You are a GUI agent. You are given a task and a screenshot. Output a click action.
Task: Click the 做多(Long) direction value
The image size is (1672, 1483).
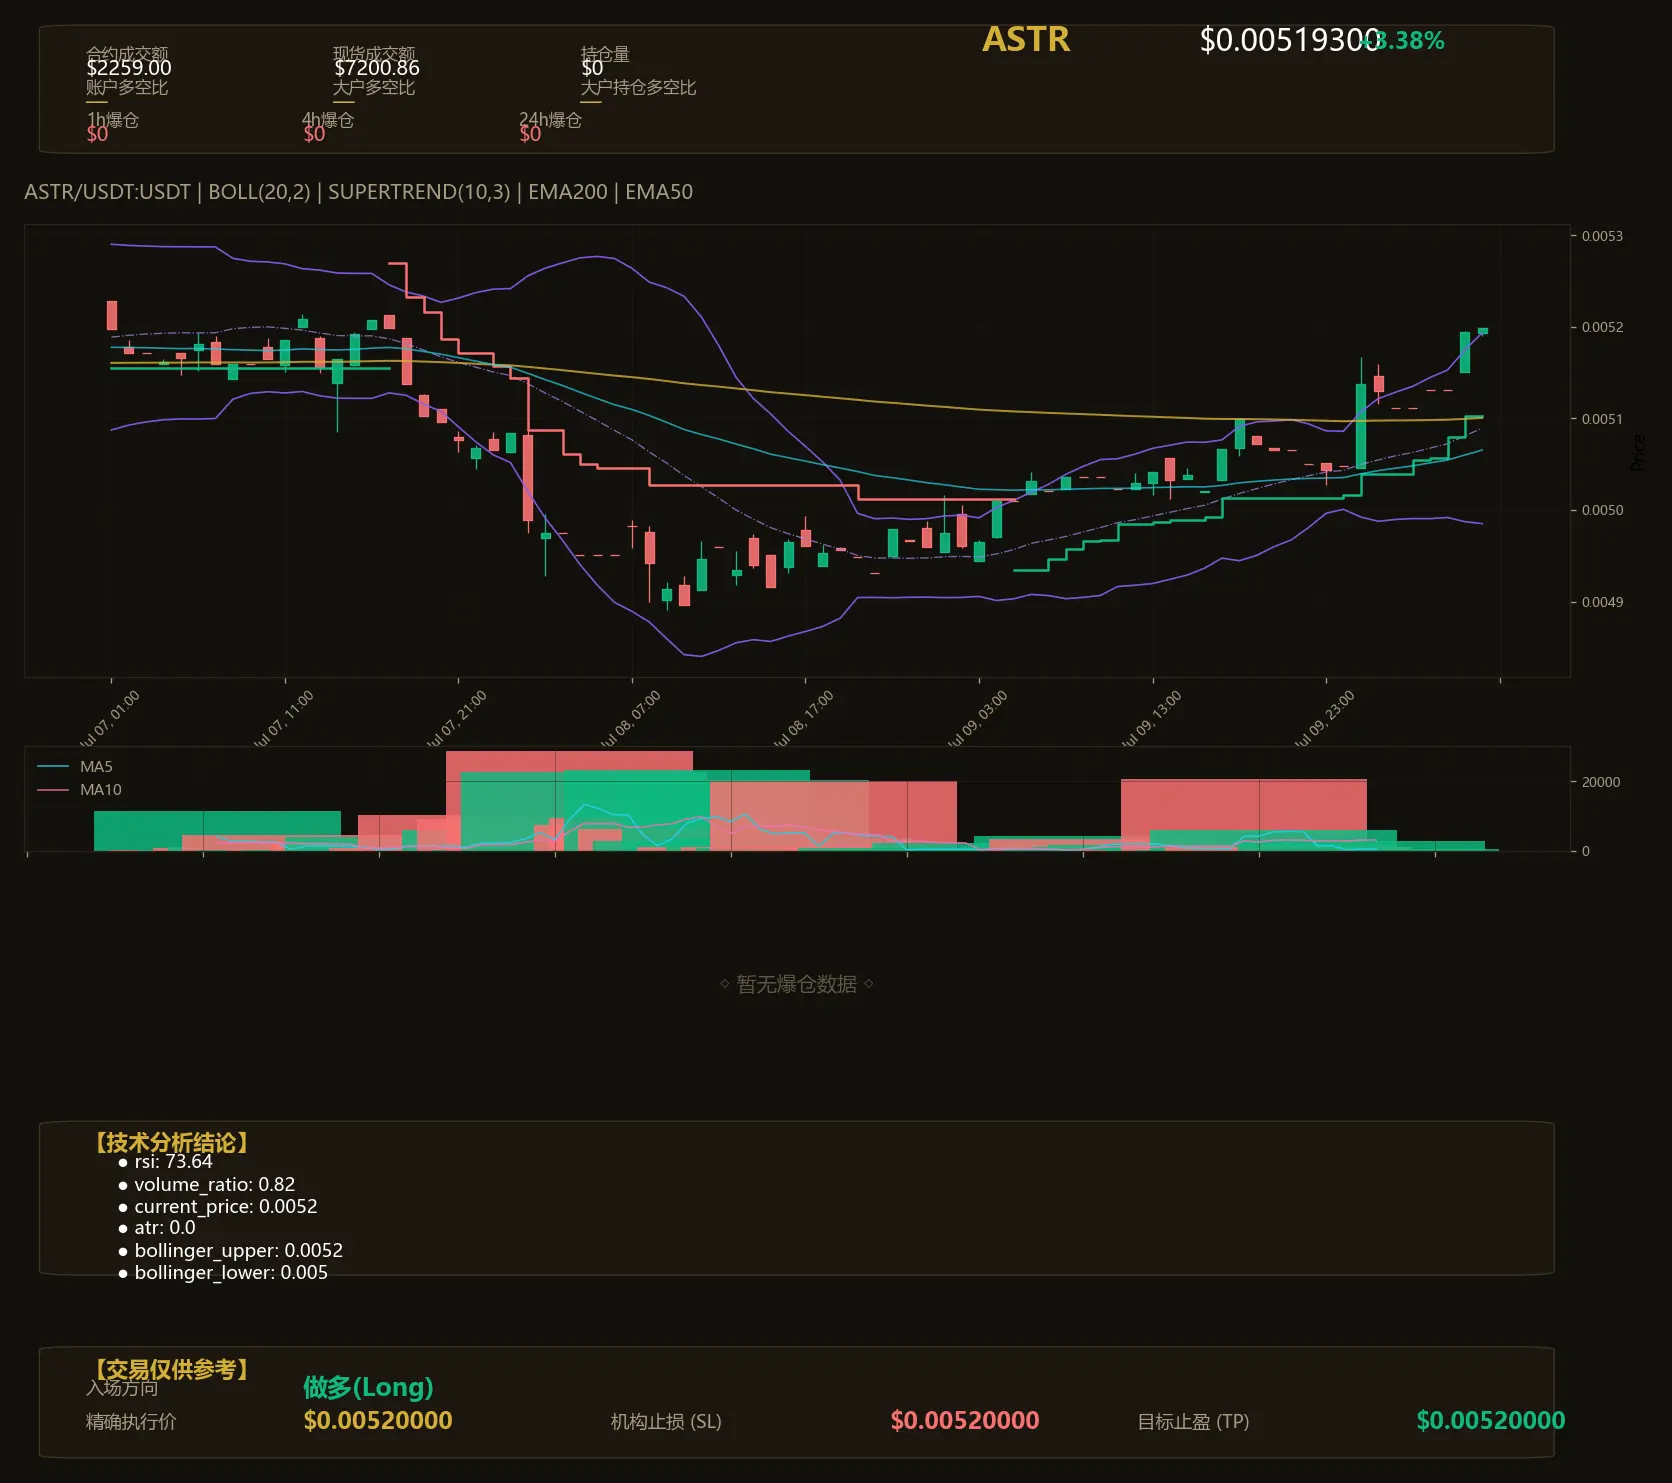368,1387
